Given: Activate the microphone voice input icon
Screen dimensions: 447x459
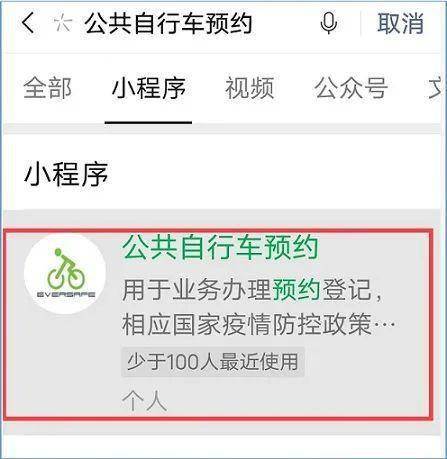Looking at the screenshot, I should pyautogui.click(x=329, y=23).
